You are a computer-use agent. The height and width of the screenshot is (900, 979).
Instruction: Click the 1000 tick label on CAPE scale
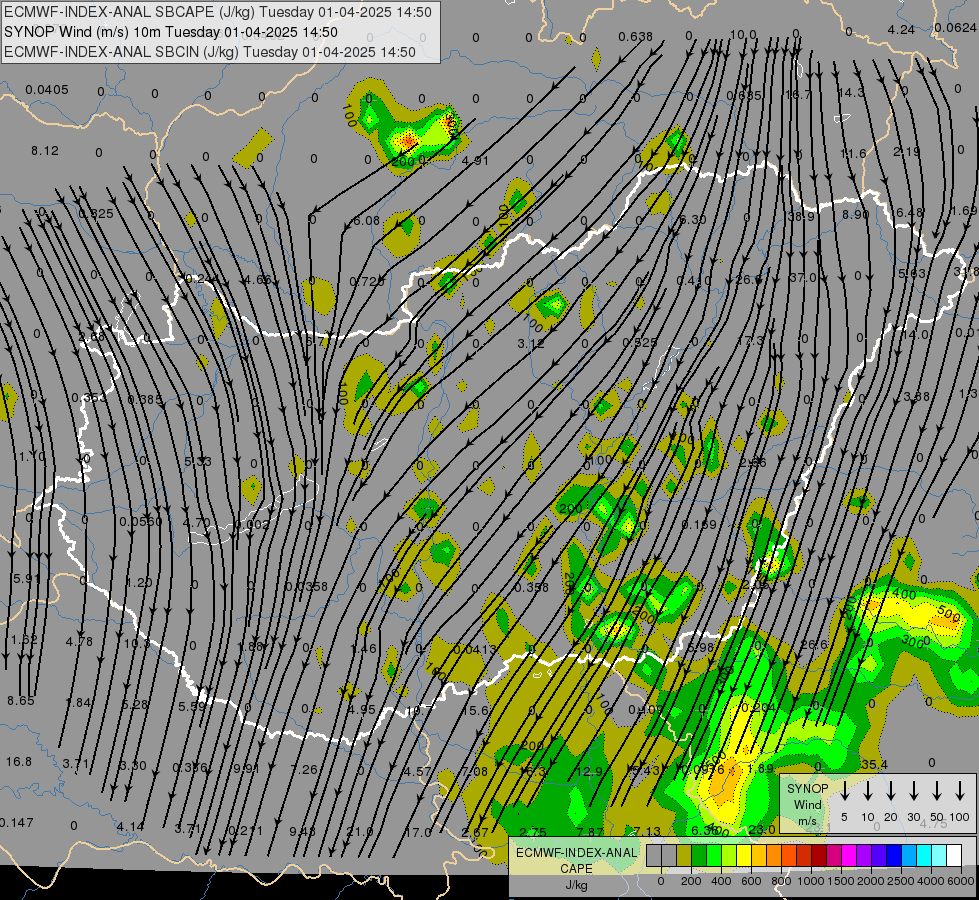[x=810, y=881]
